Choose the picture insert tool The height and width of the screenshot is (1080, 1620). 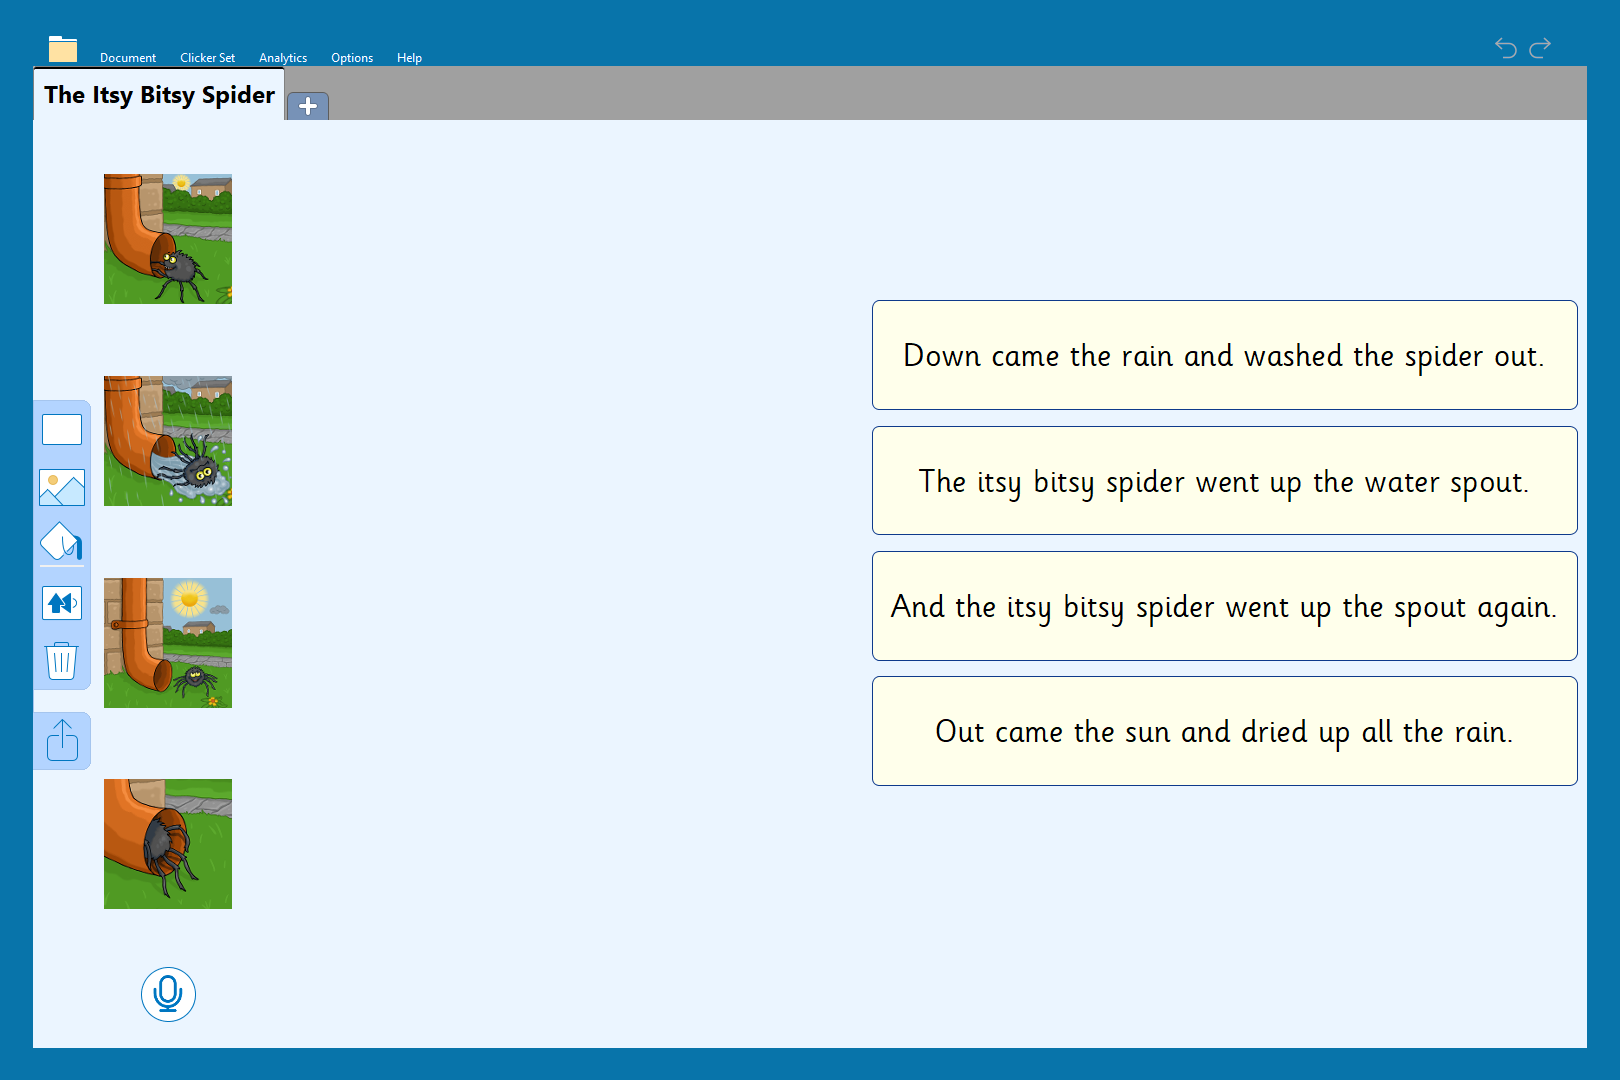coord(62,488)
